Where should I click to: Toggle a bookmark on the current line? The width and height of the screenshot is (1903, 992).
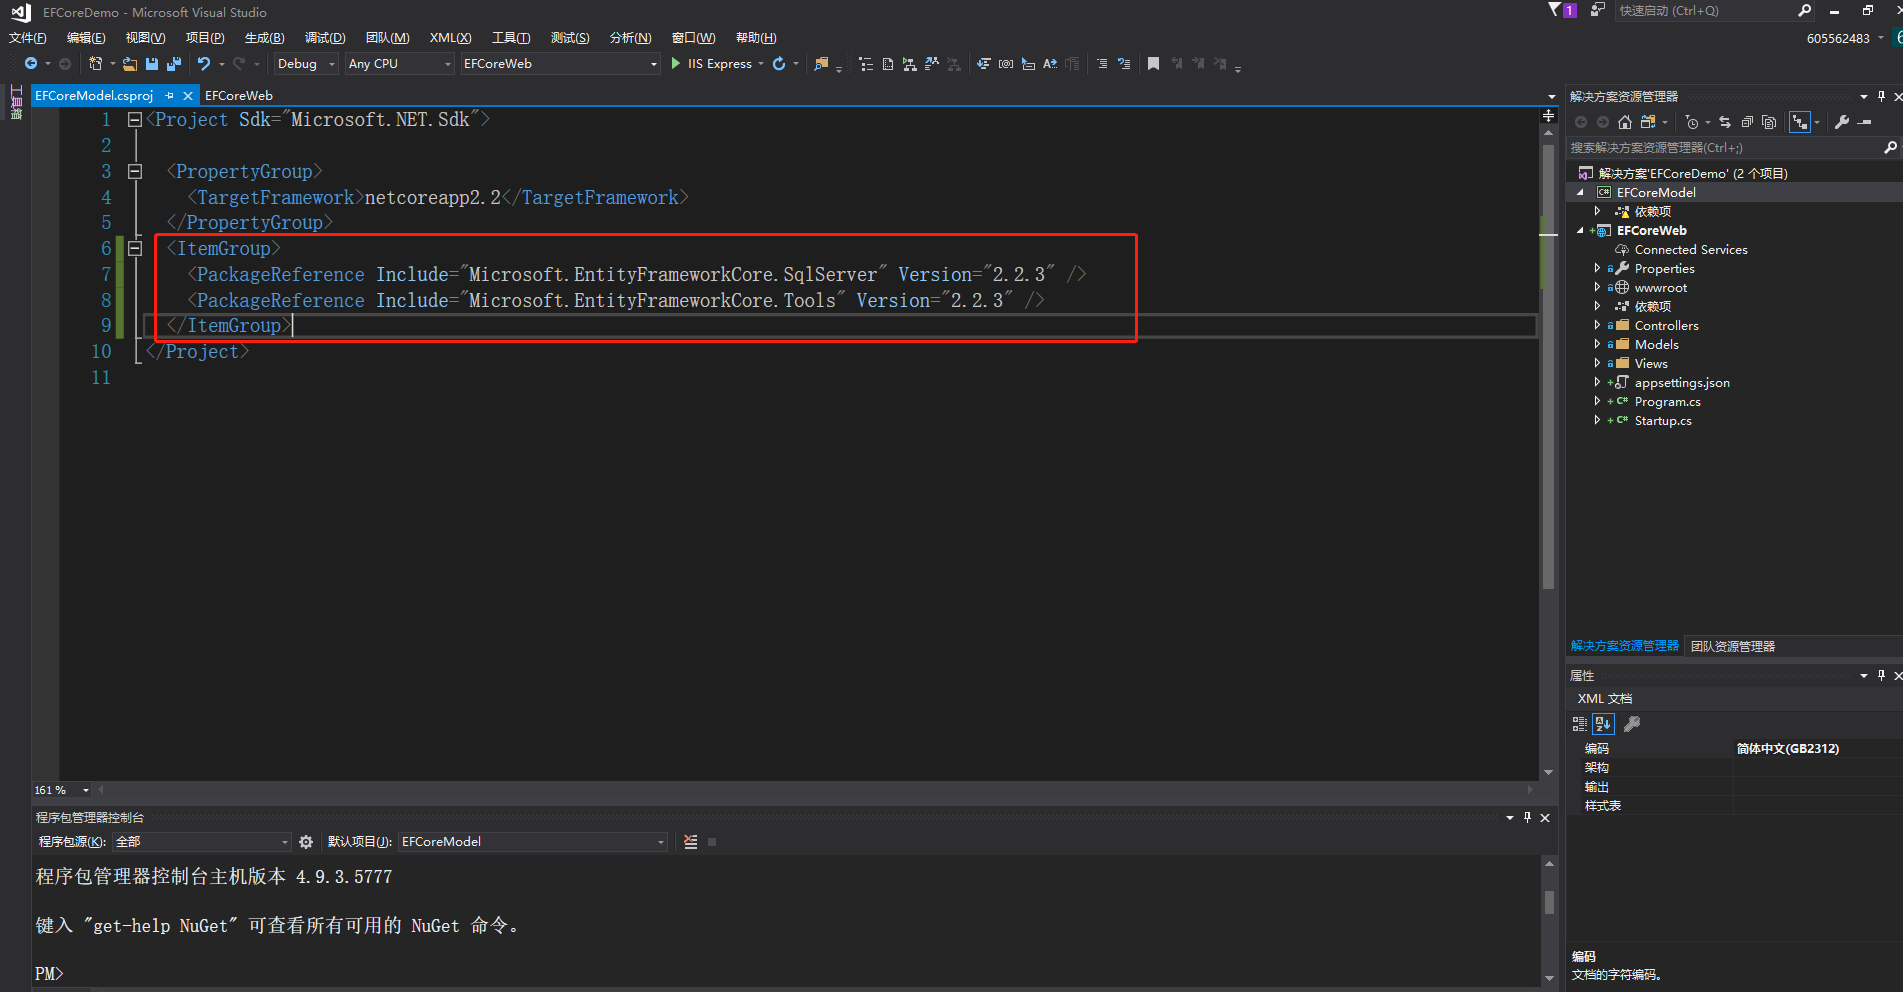(x=1153, y=64)
